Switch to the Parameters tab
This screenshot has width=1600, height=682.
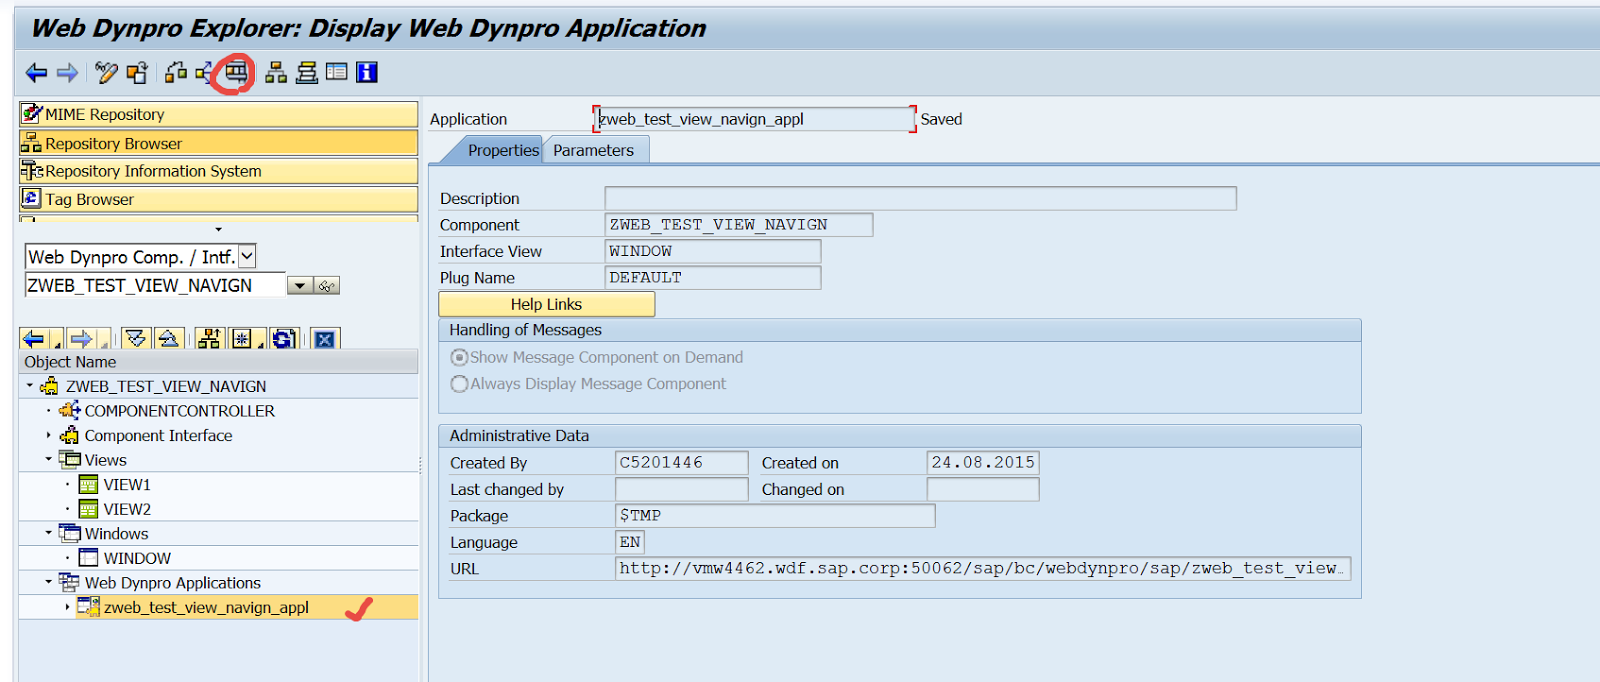593,150
